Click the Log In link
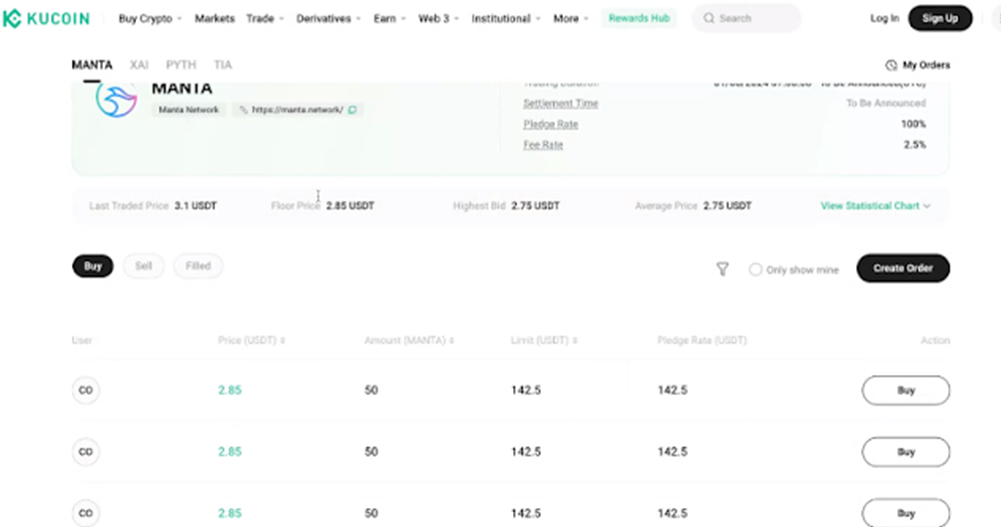Screen dimensions: 1001x527 885,19
